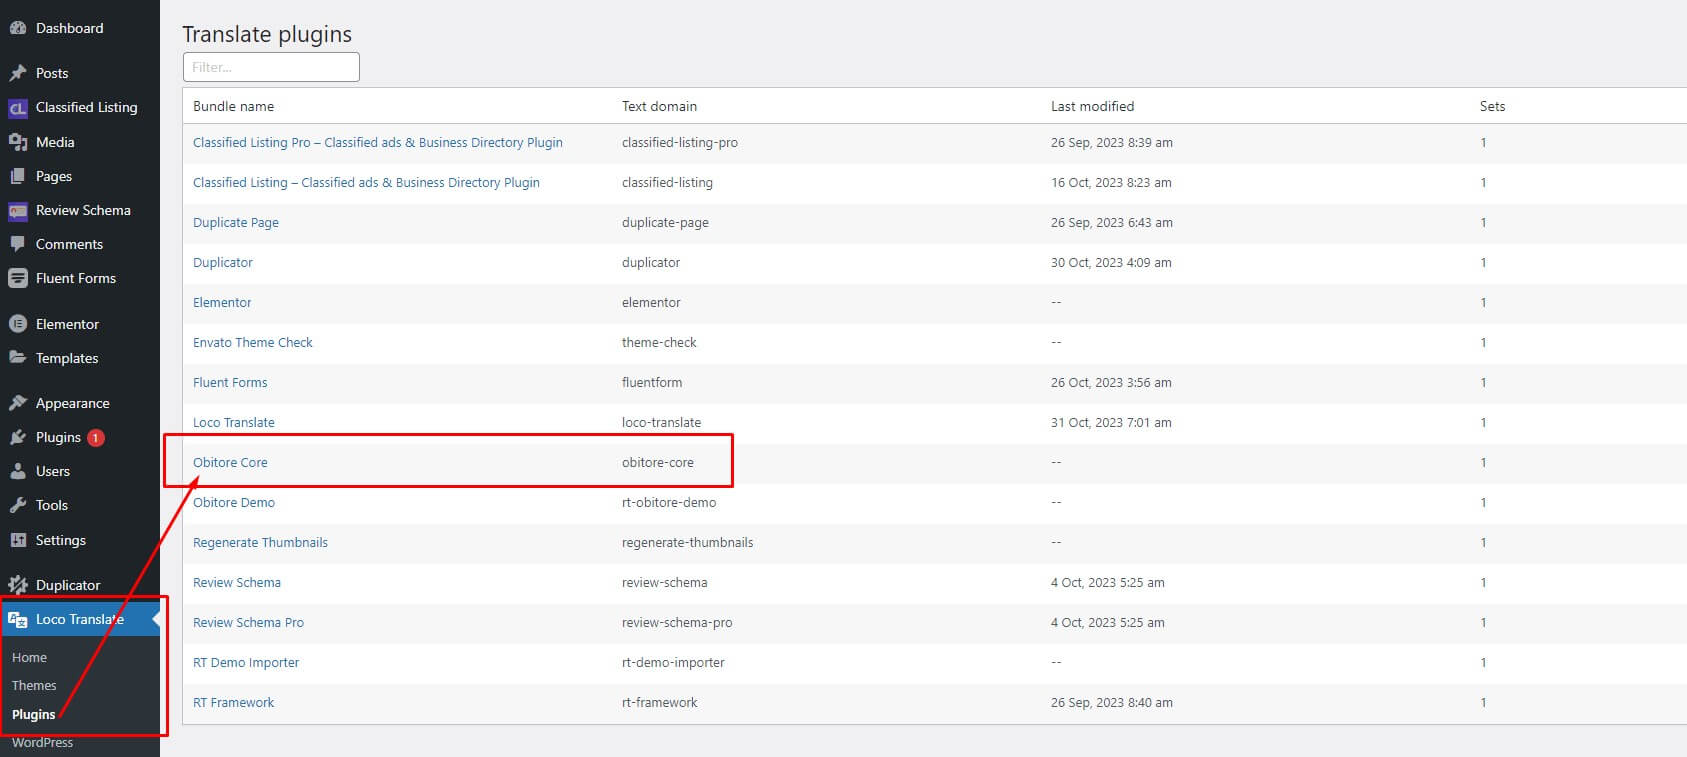This screenshot has height=757, width=1687.
Task: Open the Duplicator bundle link
Action: tap(223, 262)
